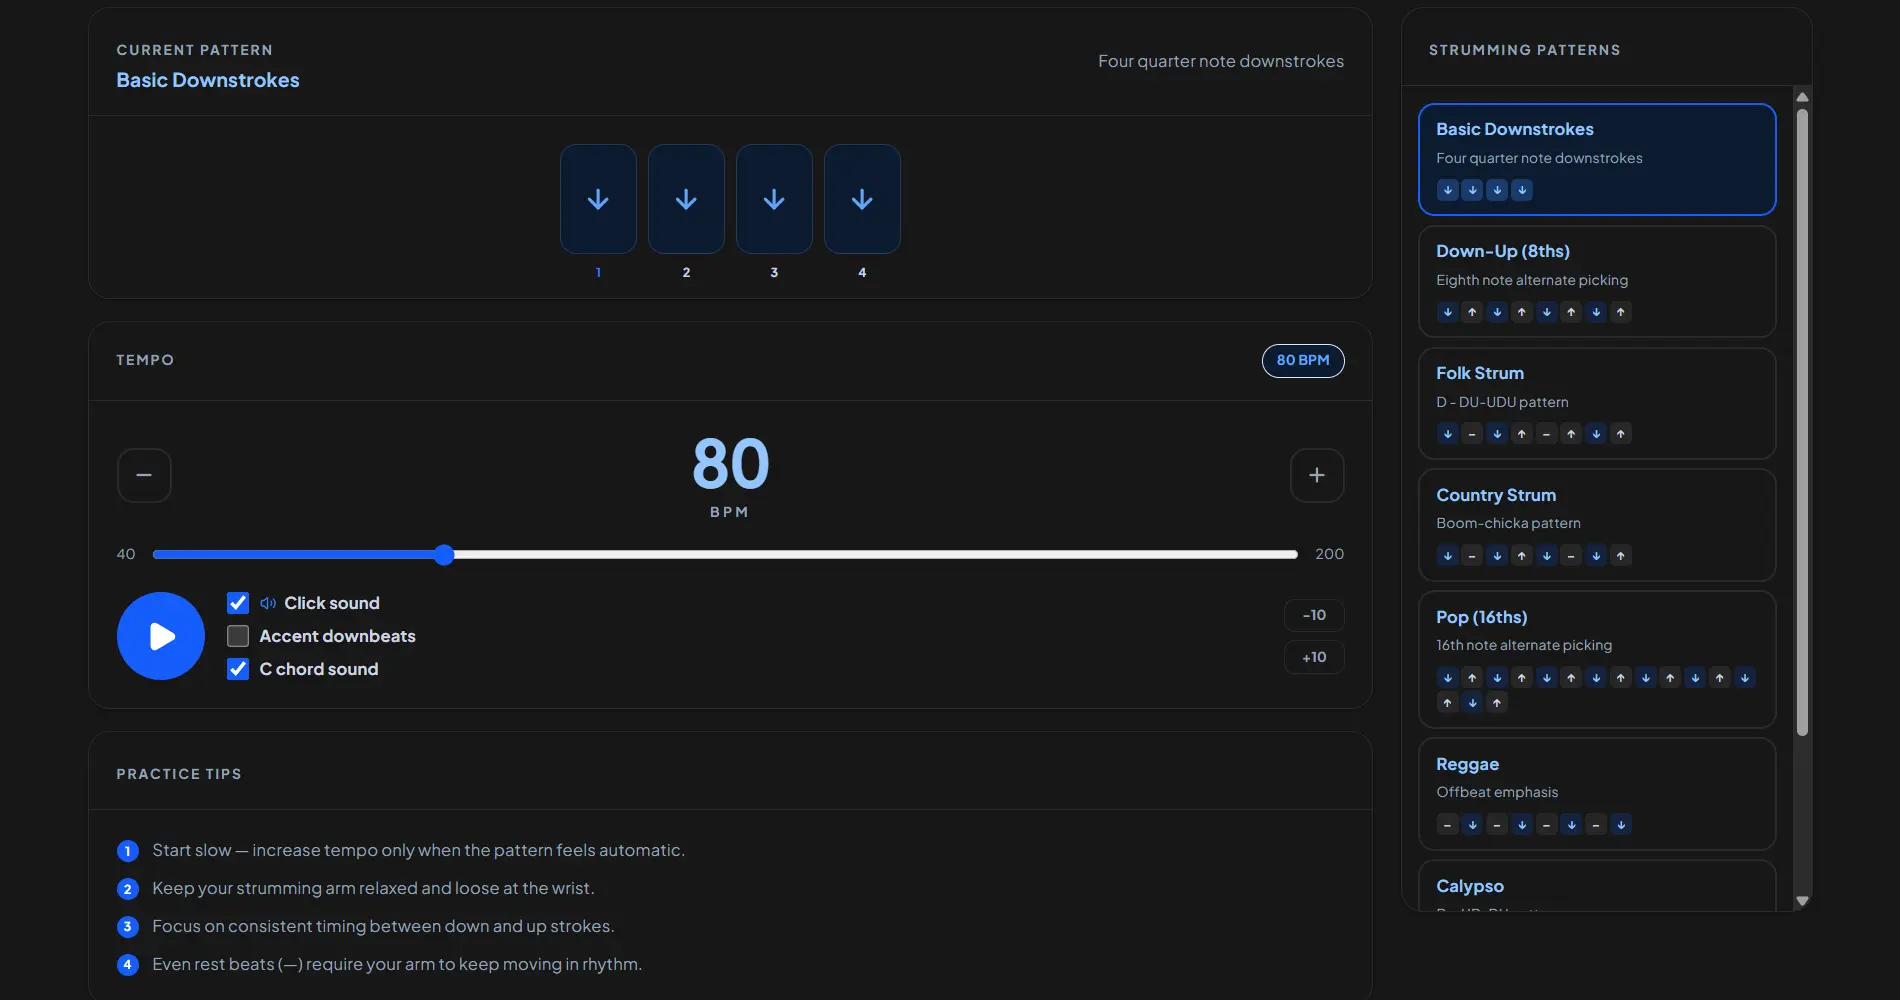Select the Down-Up (8ths) pattern
Viewport: 1900px width, 1000px height.
(1597, 281)
